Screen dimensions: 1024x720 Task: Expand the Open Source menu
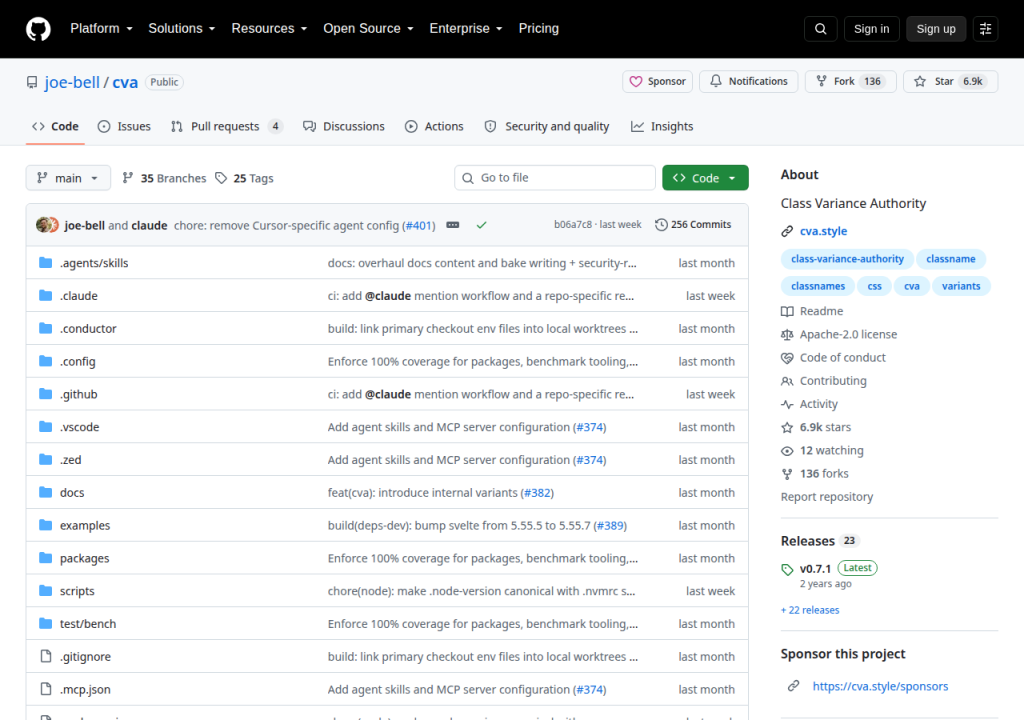point(368,29)
